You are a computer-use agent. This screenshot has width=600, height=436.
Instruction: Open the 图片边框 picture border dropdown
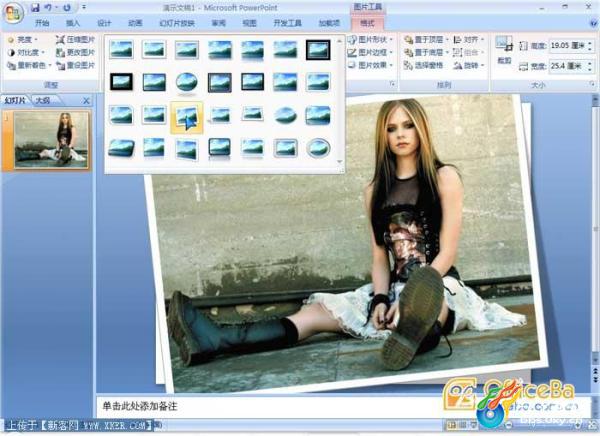click(370, 52)
